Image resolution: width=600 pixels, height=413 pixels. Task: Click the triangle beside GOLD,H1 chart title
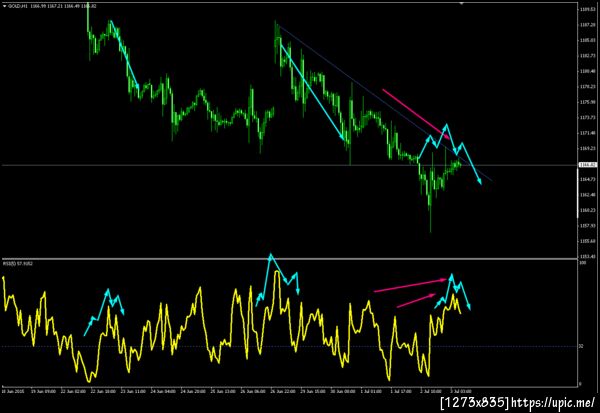coord(5,6)
